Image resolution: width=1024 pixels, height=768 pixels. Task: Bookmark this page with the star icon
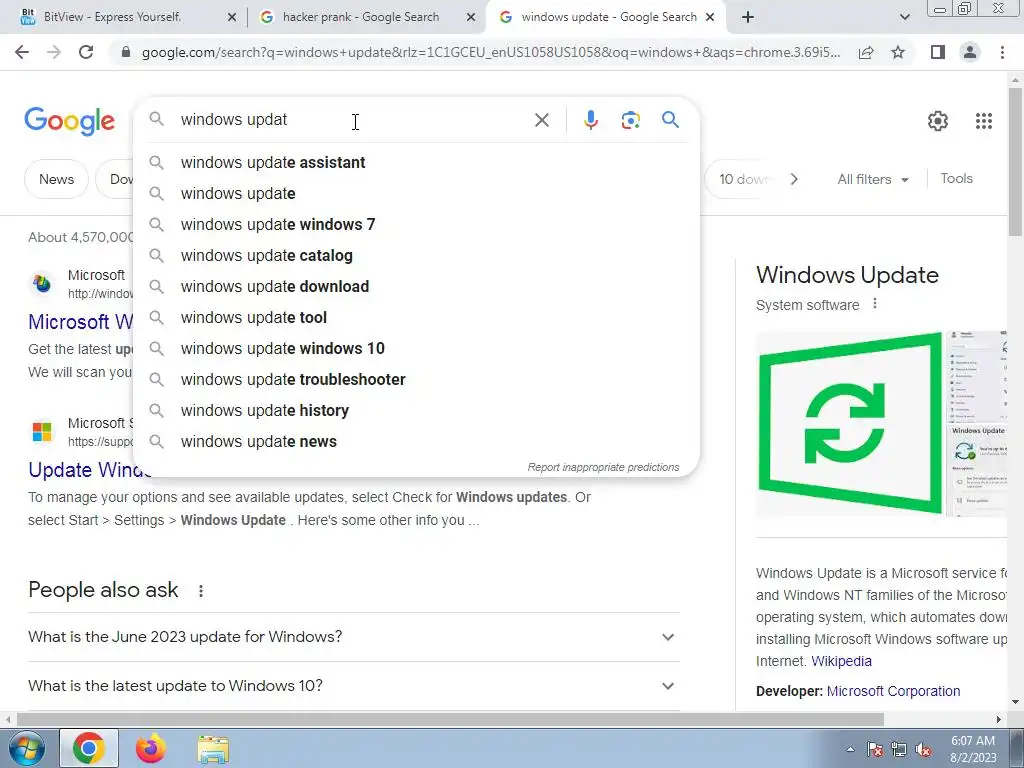click(x=898, y=52)
